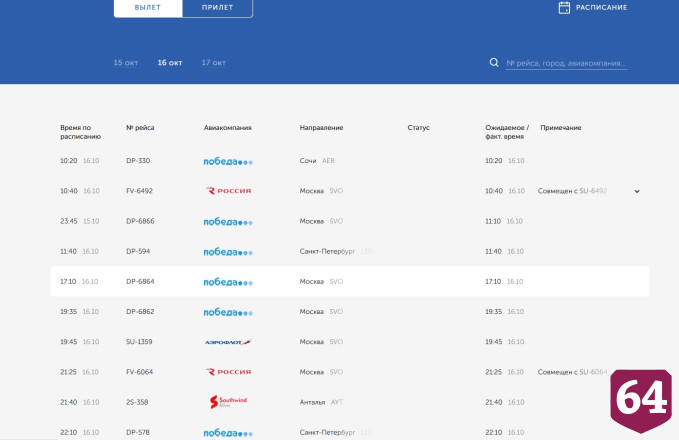Screen dimensions: 679x440
Task: Click the Southwind logo for 2S-358
Action: (228, 401)
